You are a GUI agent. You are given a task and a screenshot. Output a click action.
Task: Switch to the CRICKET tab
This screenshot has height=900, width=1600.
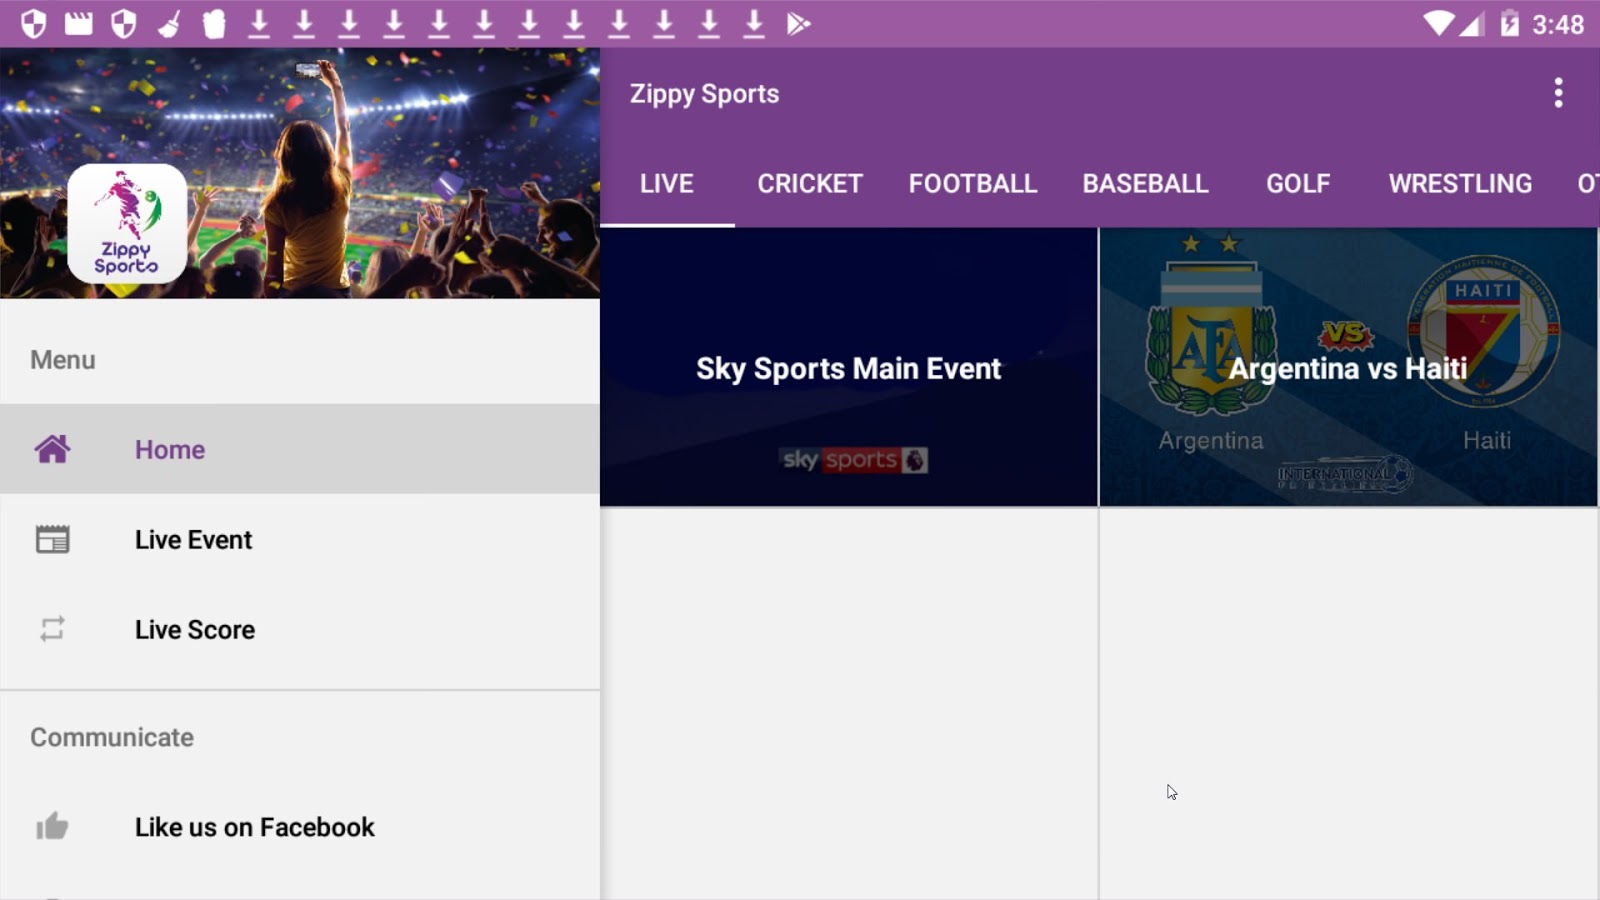click(810, 184)
